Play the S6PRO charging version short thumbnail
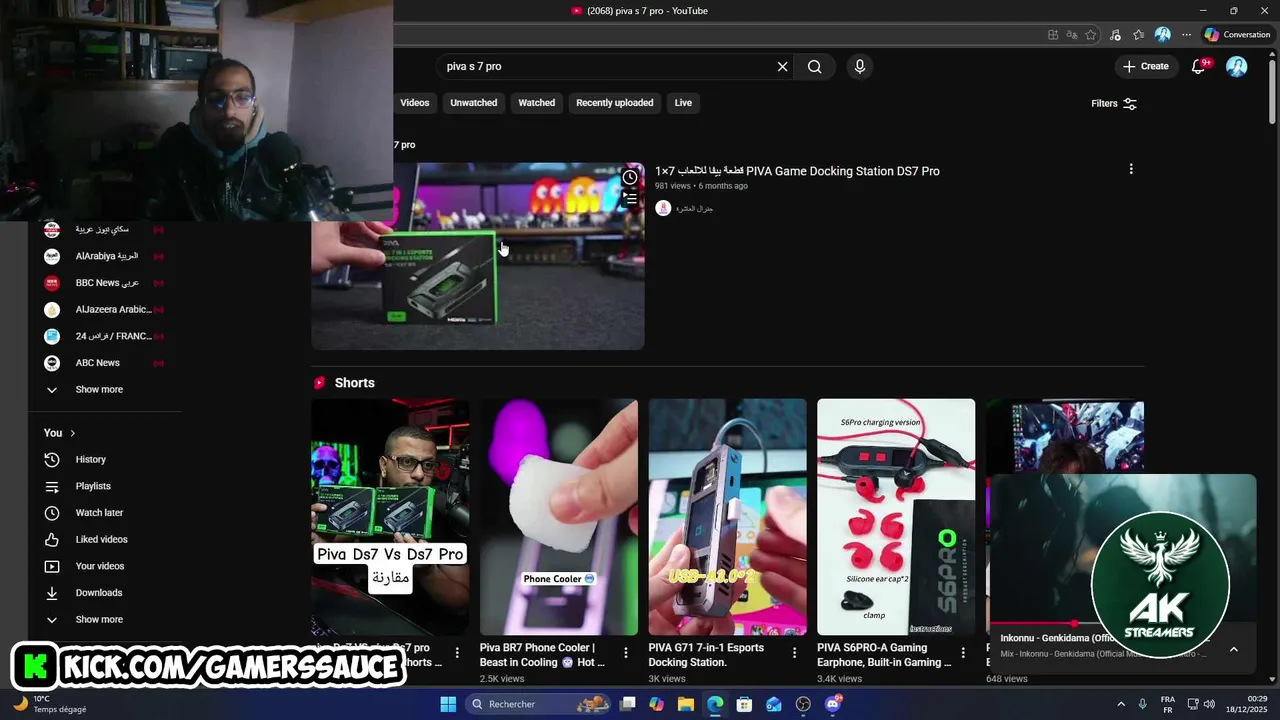Viewport: 1280px width, 720px height. pyautogui.click(x=896, y=517)
